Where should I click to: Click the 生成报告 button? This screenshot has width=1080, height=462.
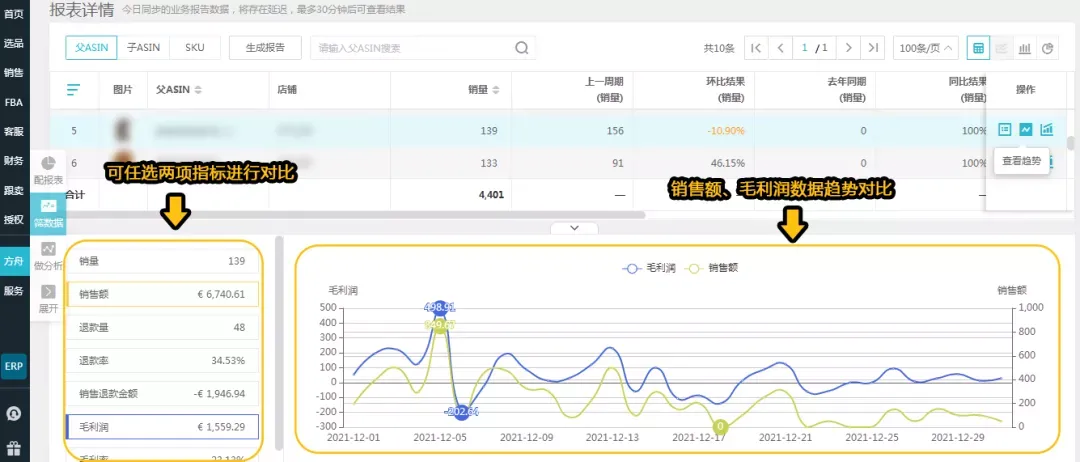click(266, 48)
